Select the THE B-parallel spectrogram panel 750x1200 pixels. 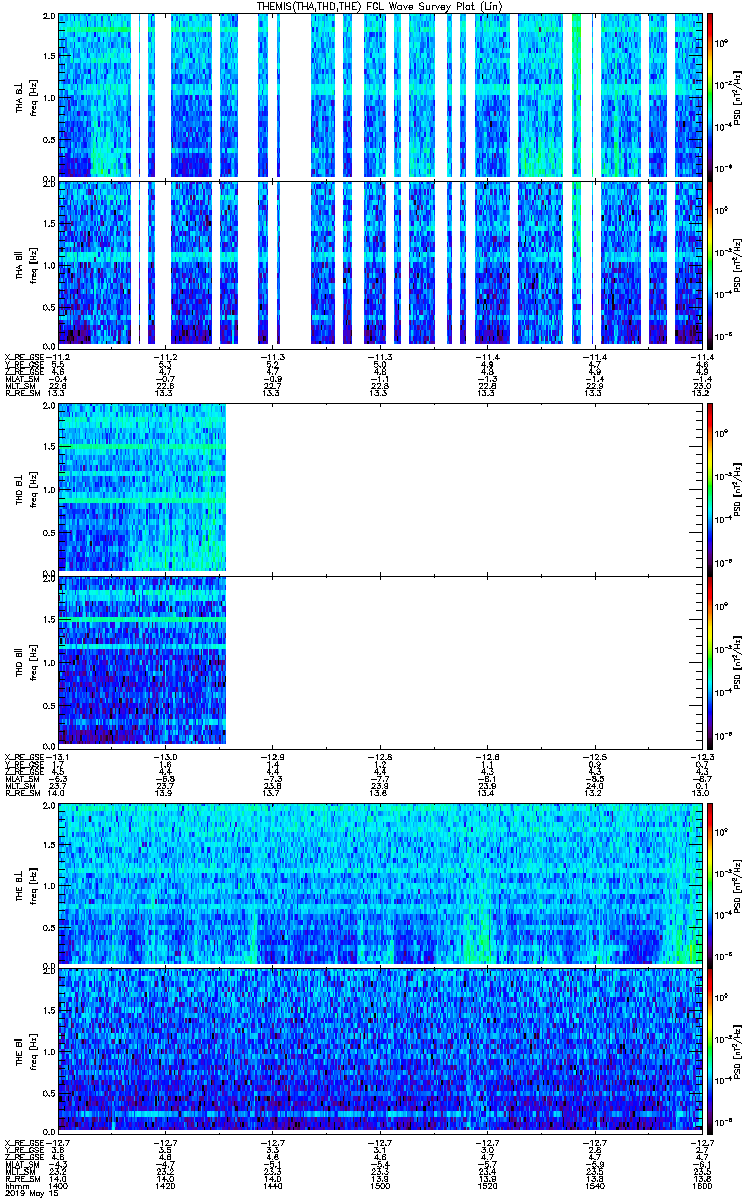[381, 1051]
